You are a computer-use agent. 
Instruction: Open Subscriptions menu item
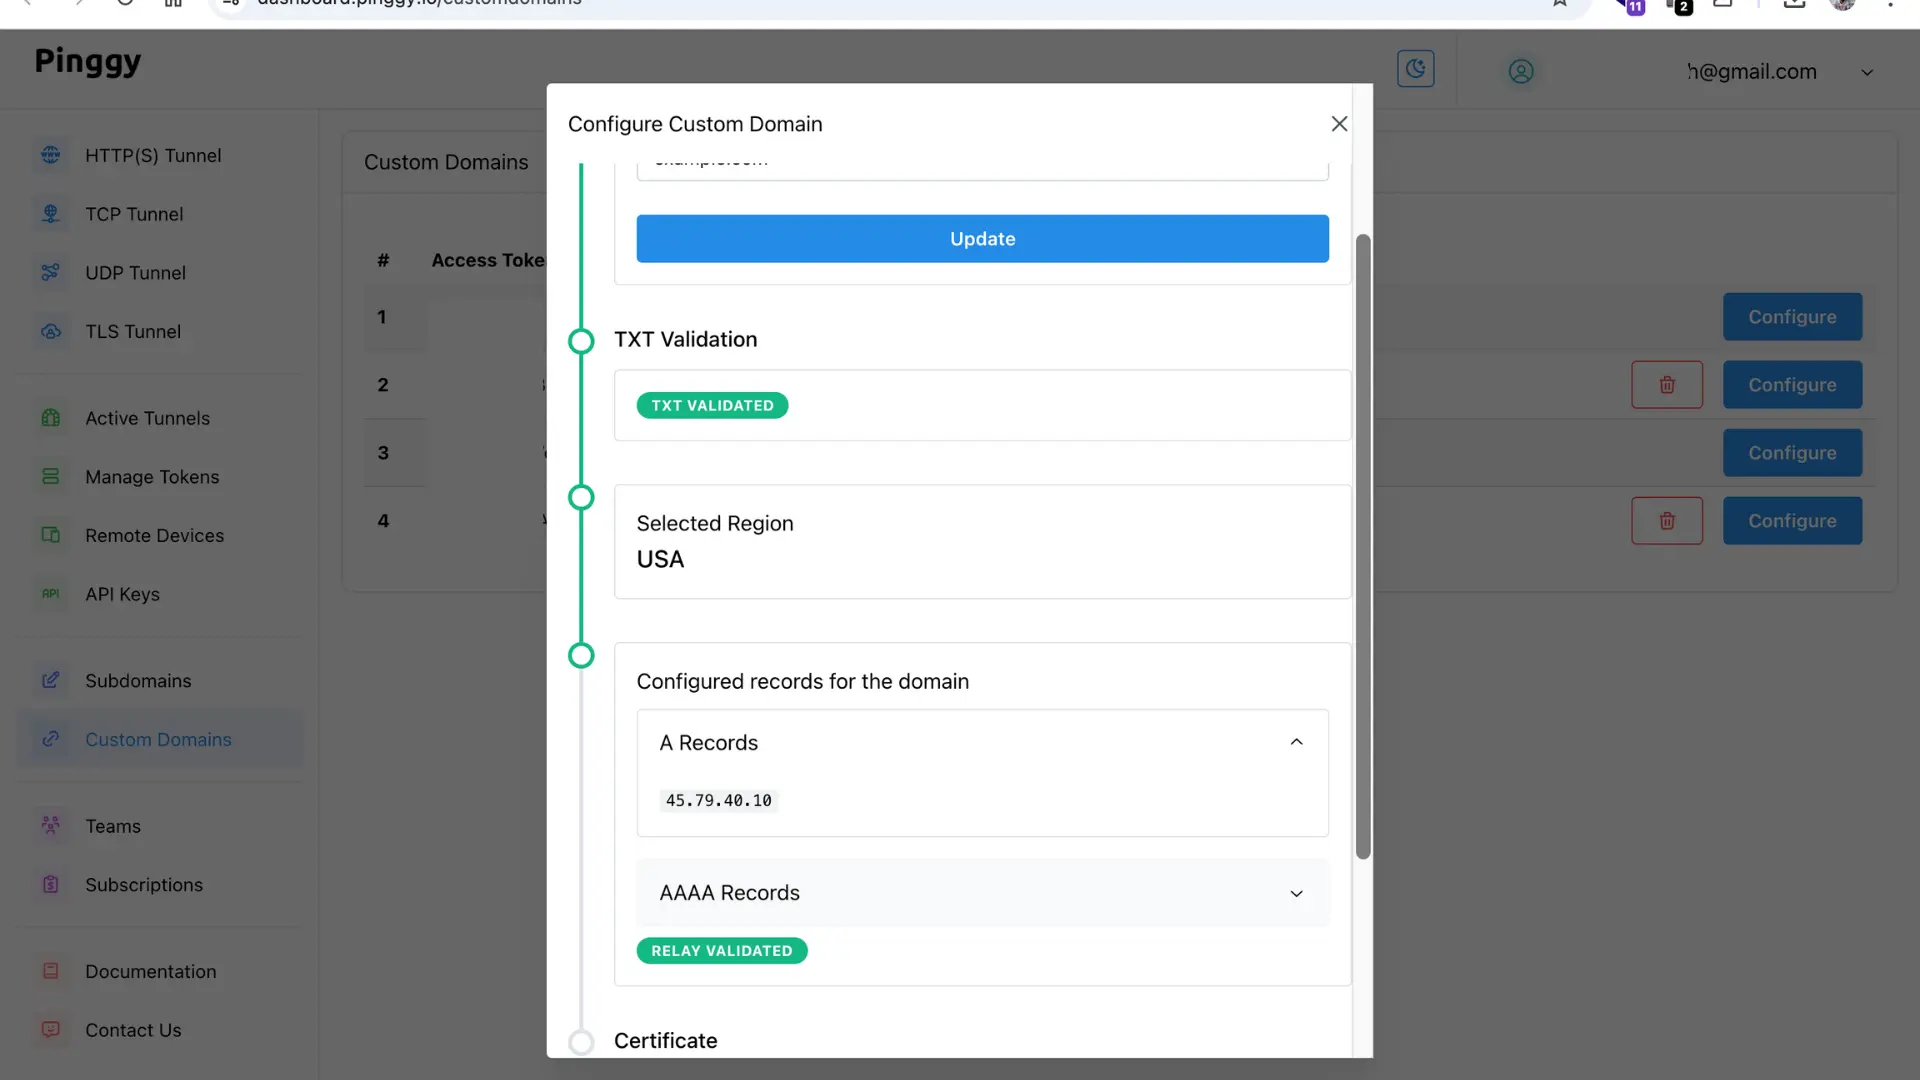pos(144,885)
